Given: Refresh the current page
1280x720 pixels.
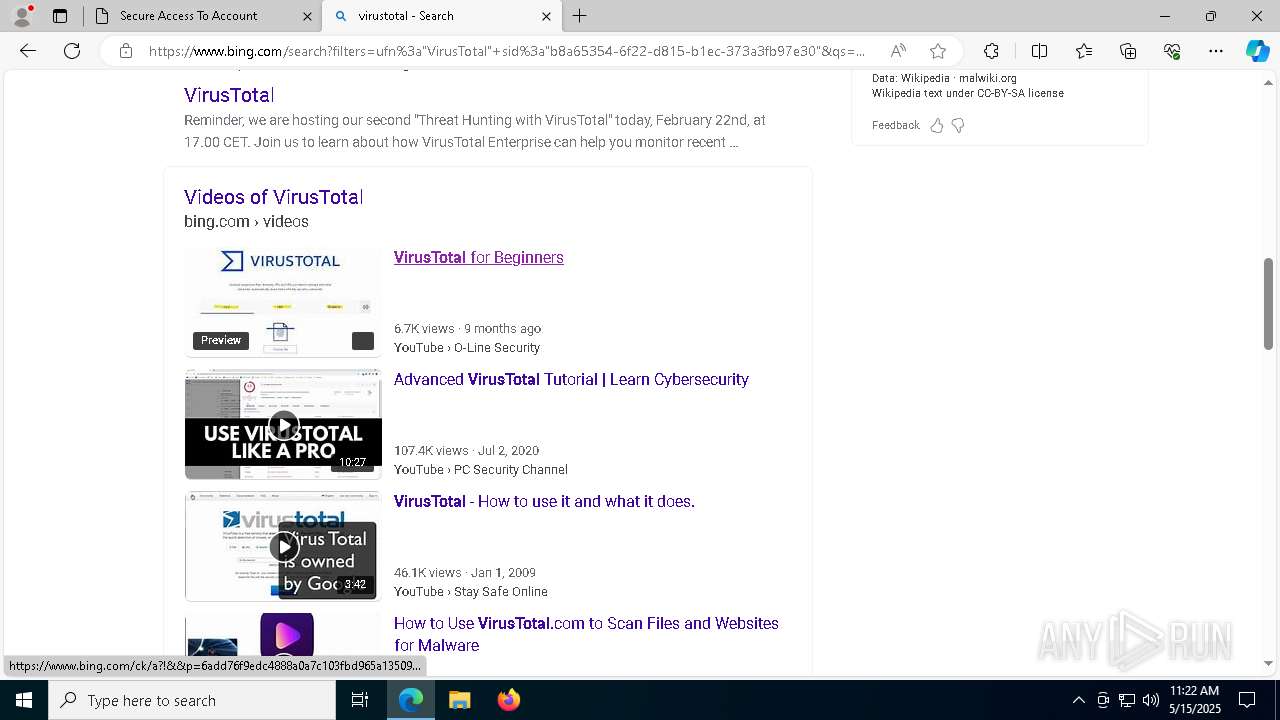Looking at the screenshot, I should pos(72,51).
